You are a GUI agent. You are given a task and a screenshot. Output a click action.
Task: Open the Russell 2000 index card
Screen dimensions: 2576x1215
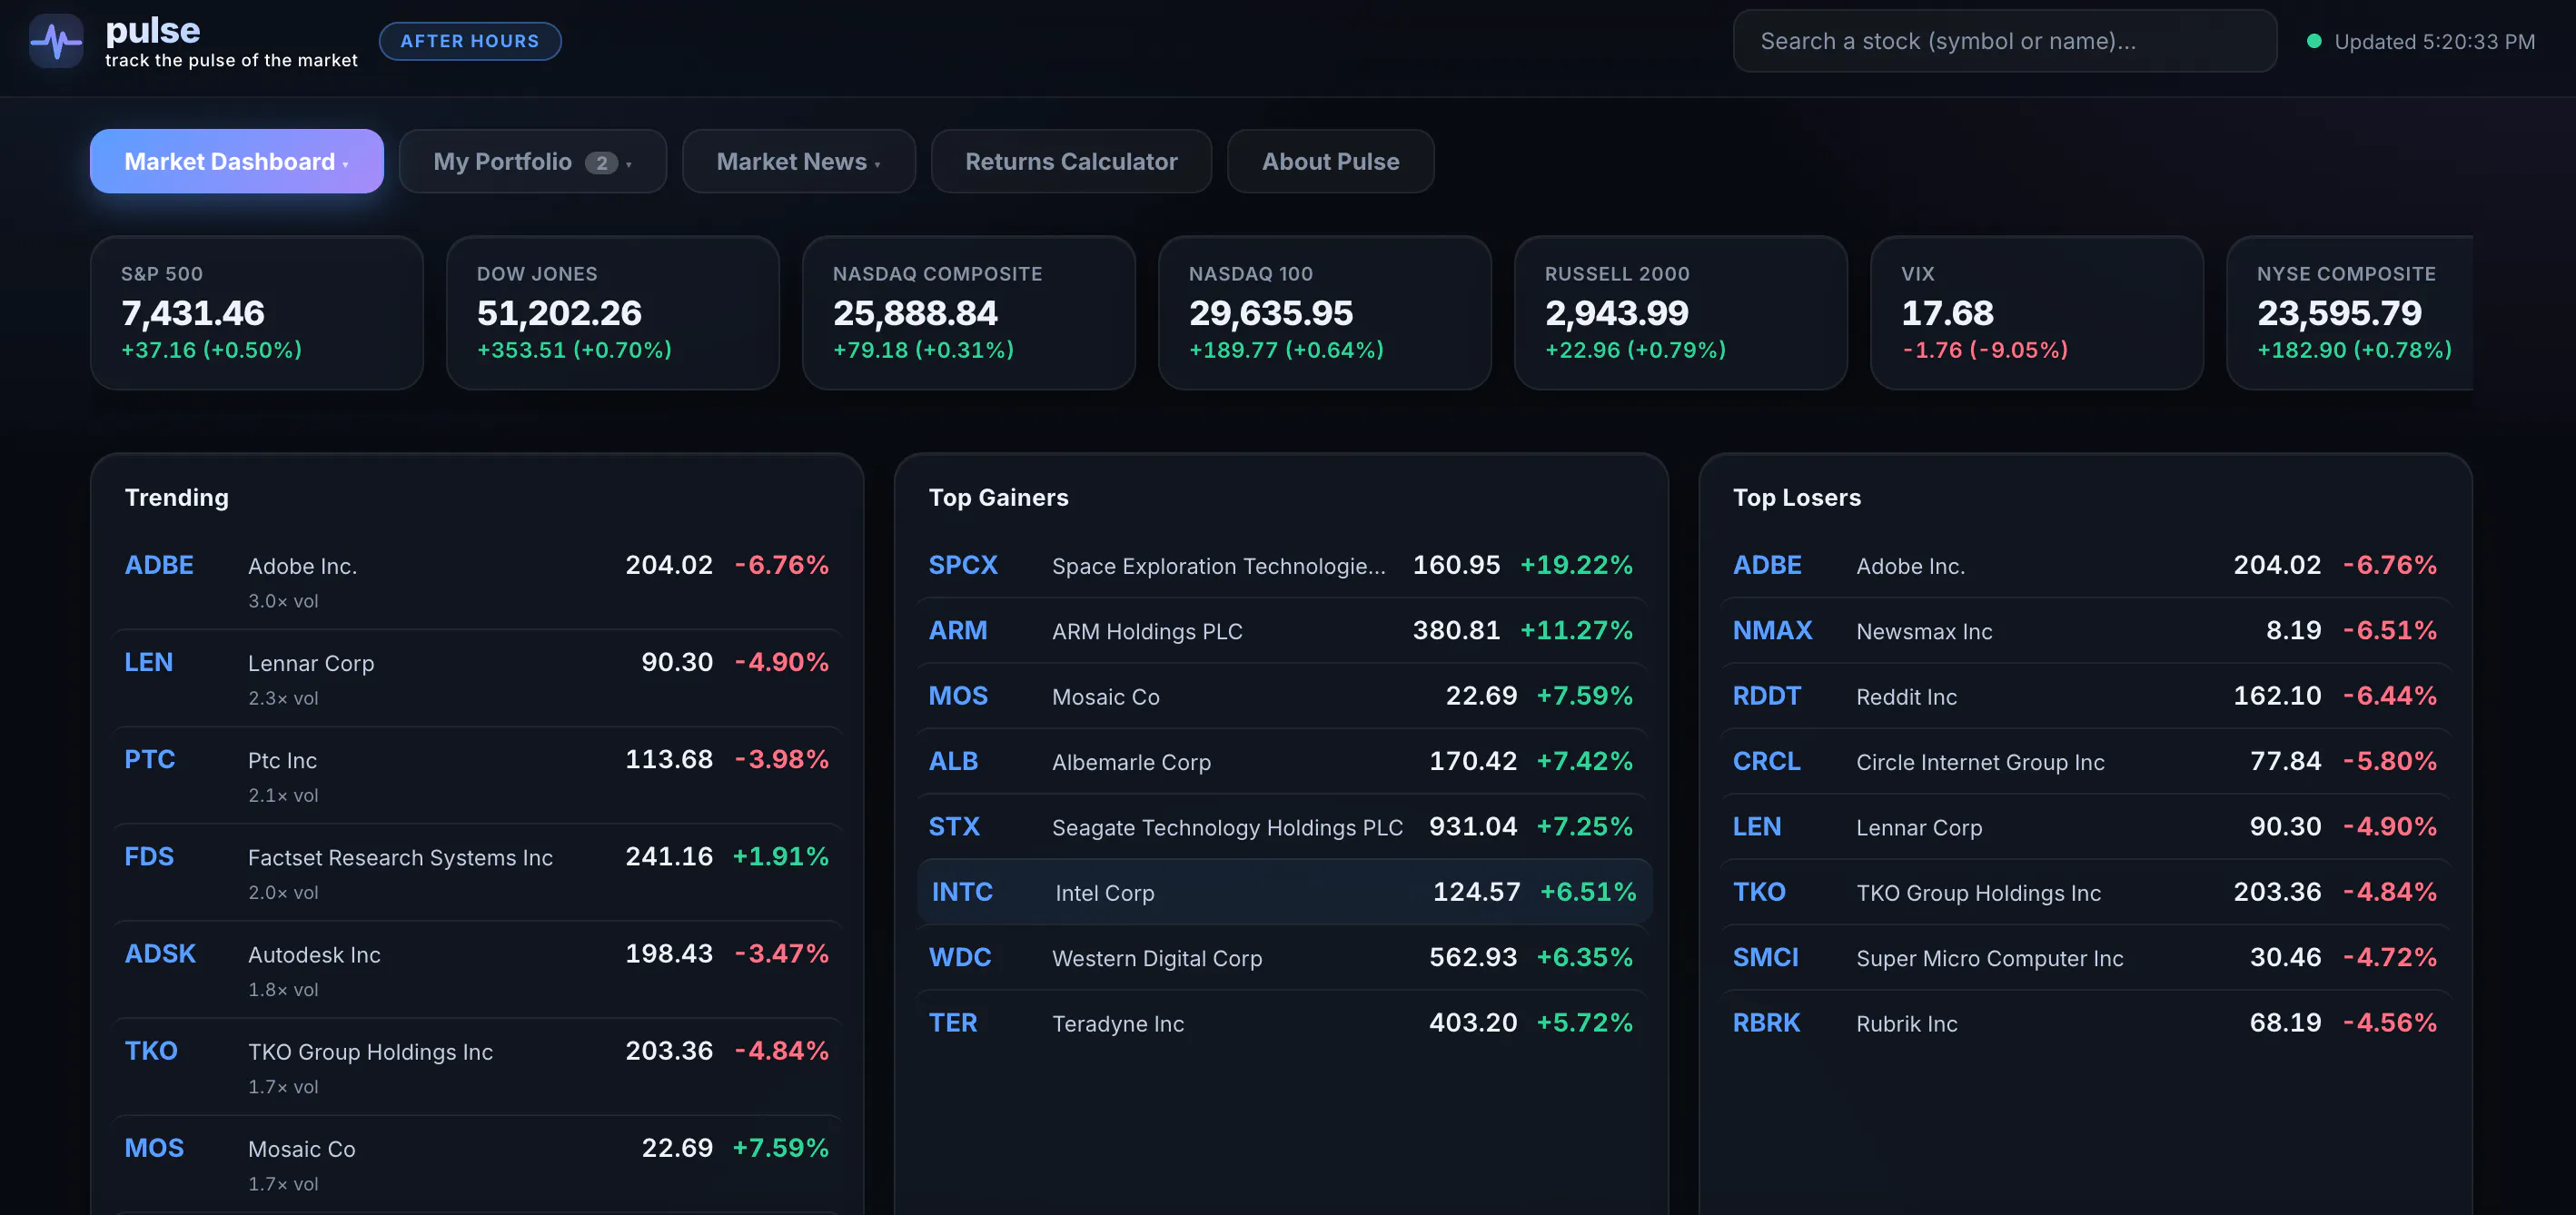click(1681, 313)
